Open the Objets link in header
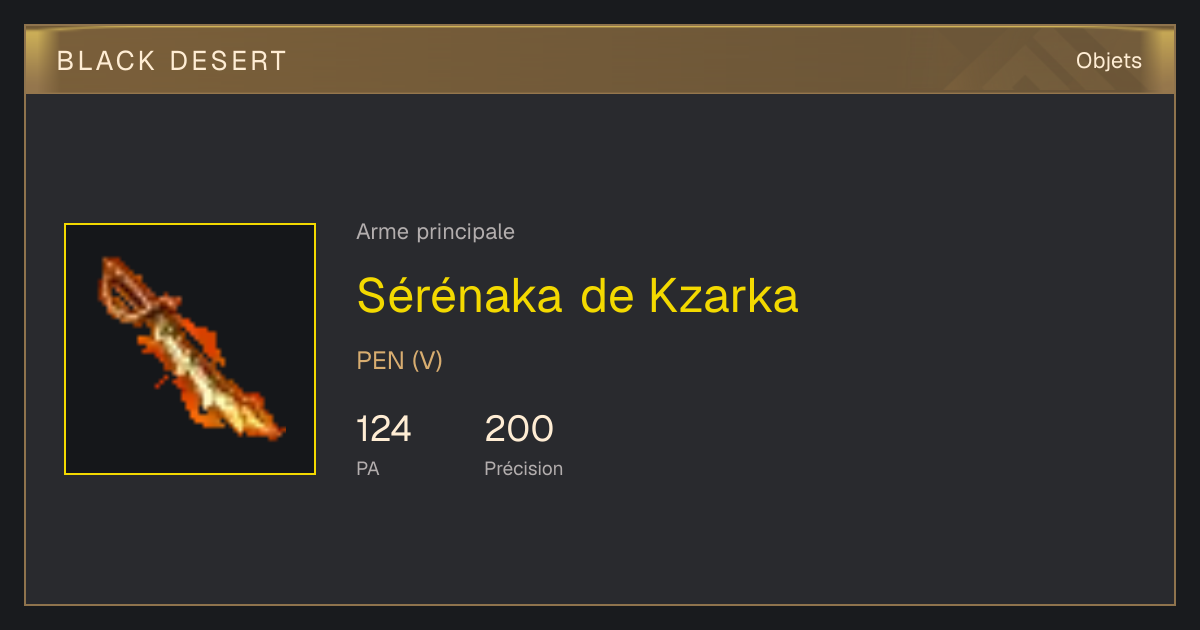 (x=1109, y=61)
